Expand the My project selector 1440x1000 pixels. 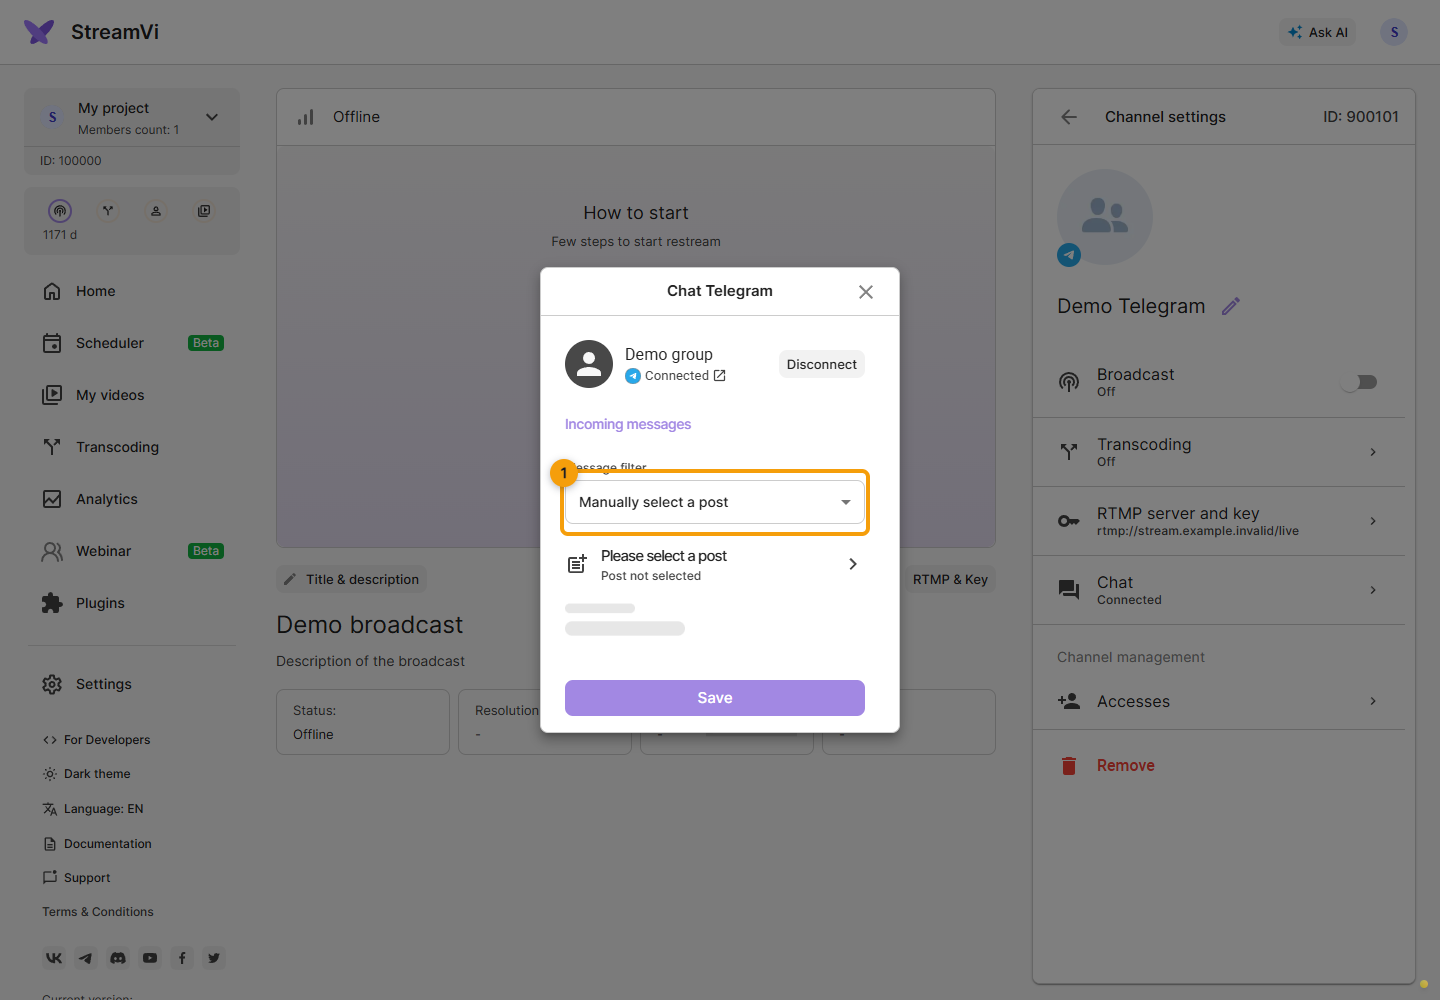tap(132, 118)
